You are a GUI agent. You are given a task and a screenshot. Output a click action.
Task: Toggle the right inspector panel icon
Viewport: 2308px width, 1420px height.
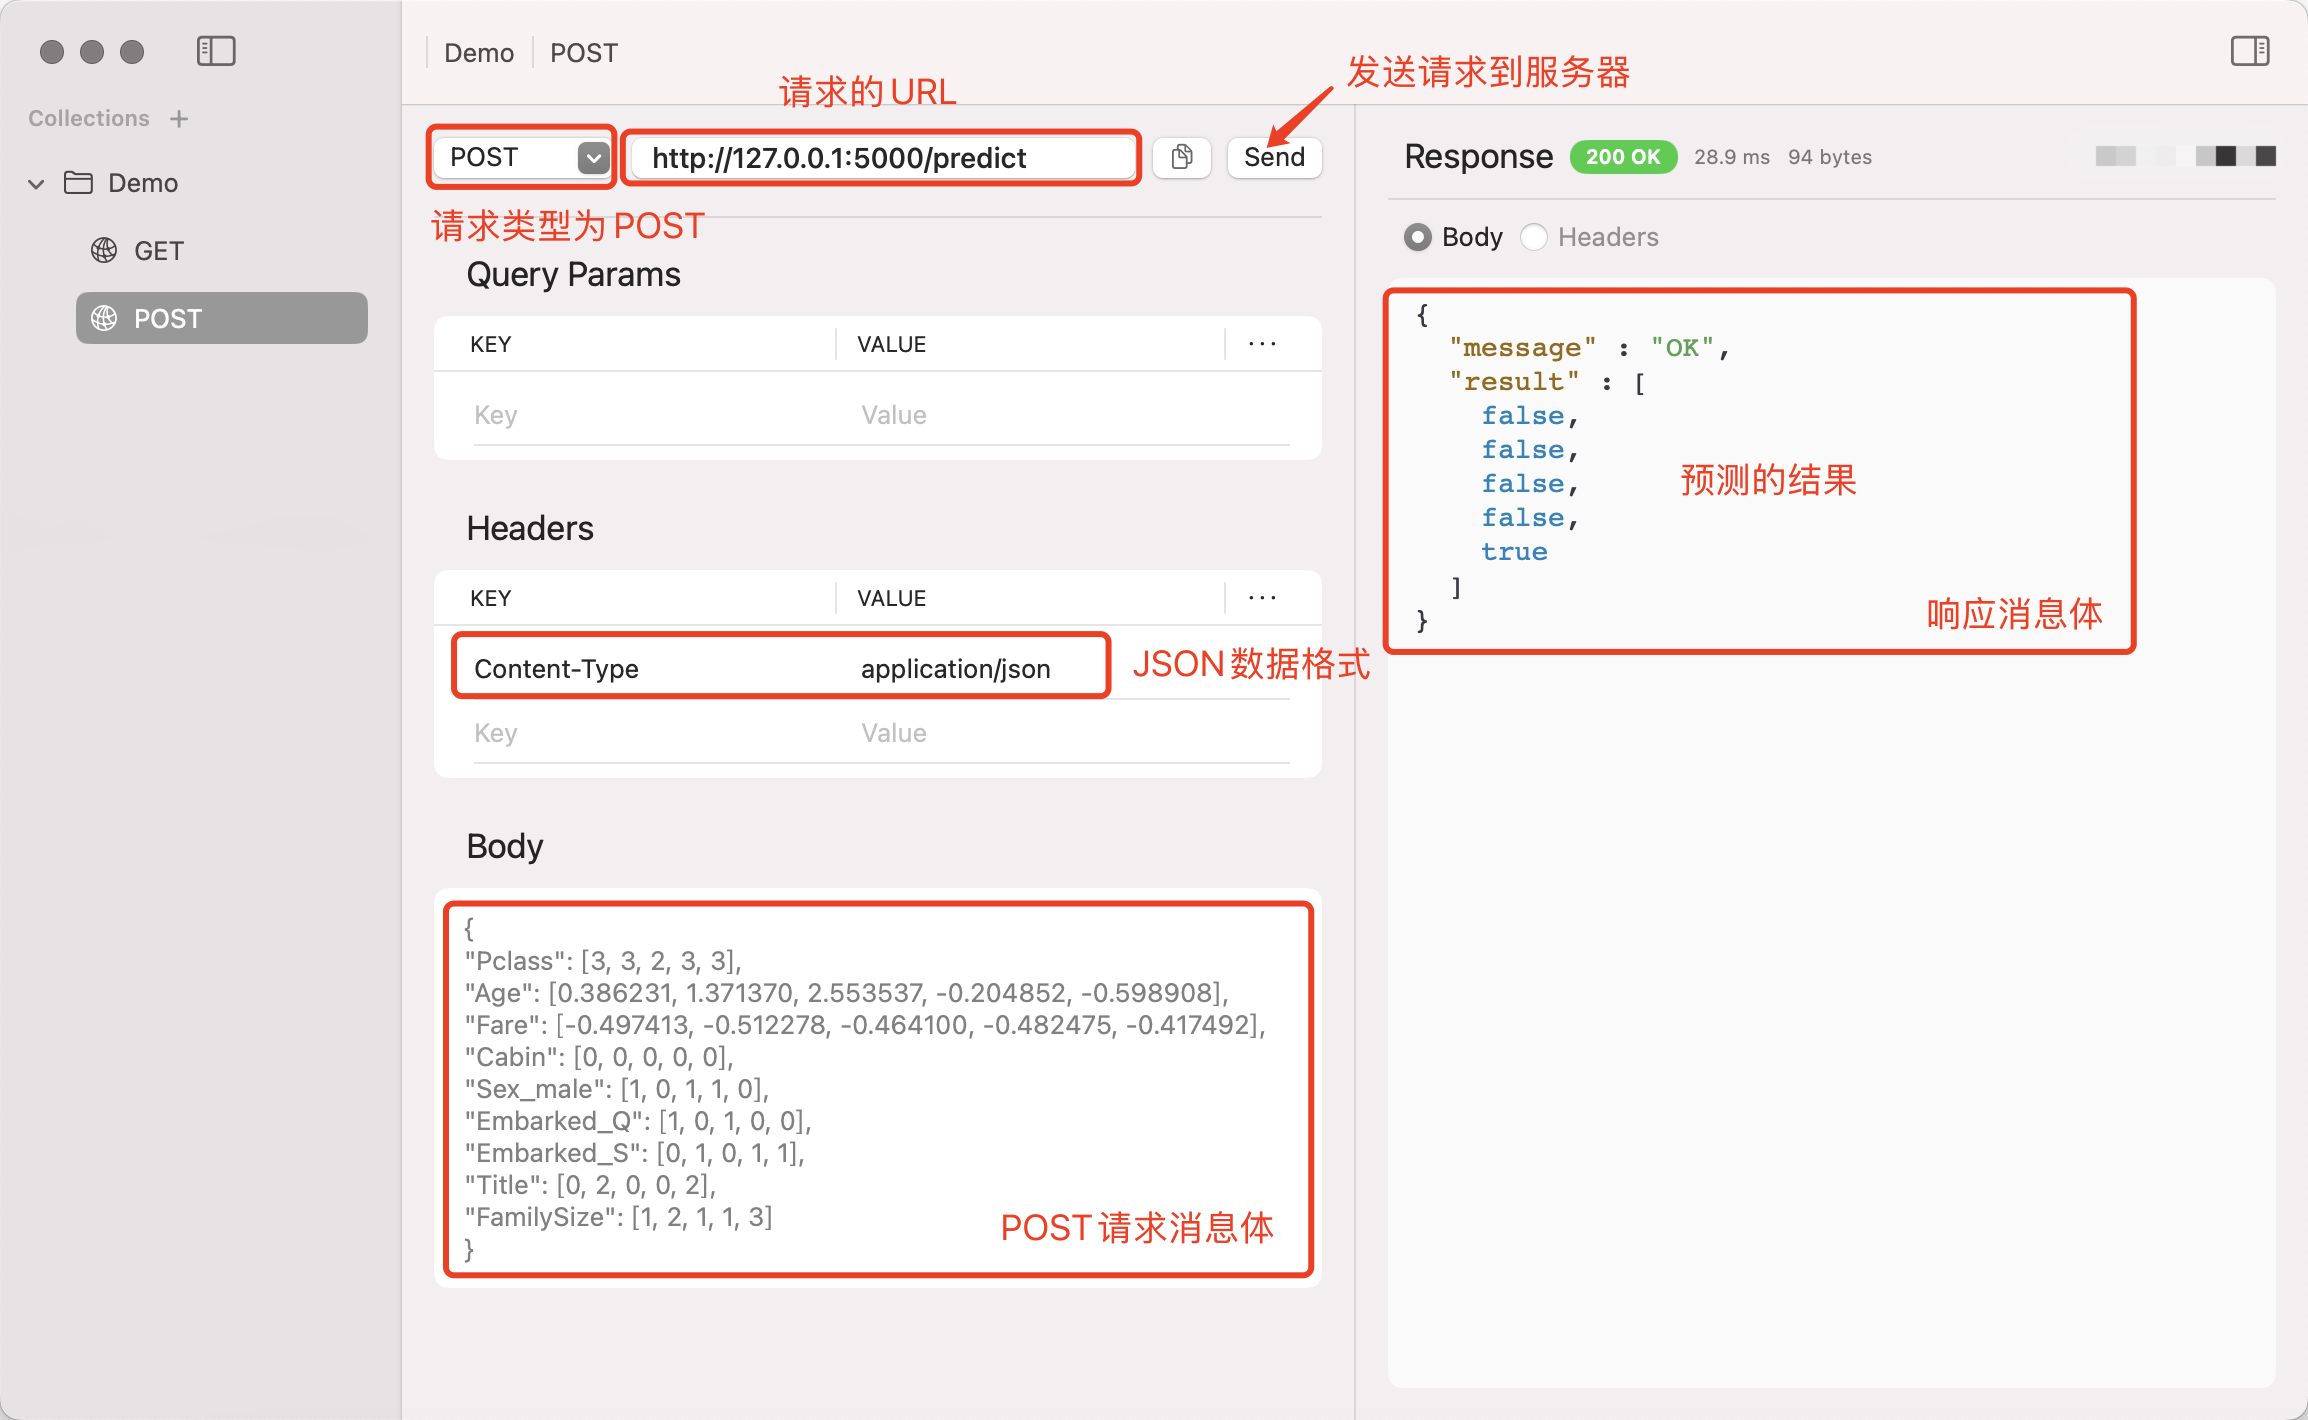pyautogui.click(x=2250, y=51)
